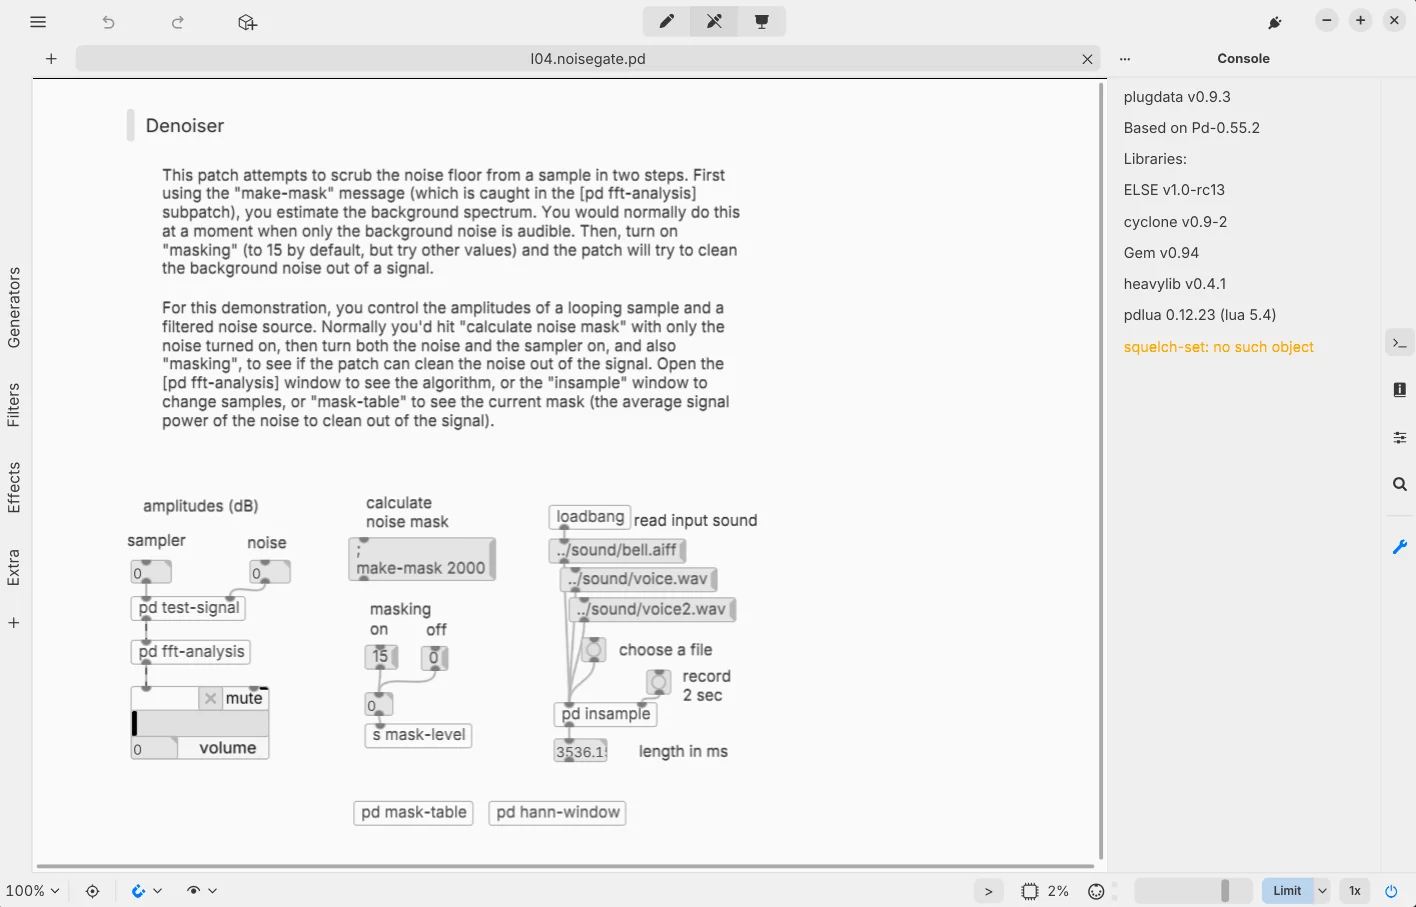Open the documentation browser book icon

(1400, 390)
